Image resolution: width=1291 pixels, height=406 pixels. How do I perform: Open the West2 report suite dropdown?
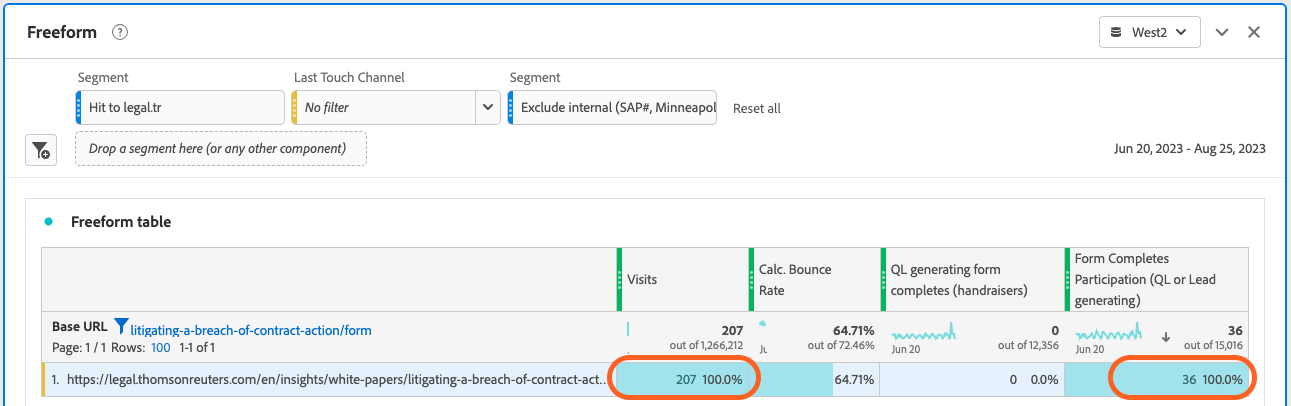[1149, 32]
